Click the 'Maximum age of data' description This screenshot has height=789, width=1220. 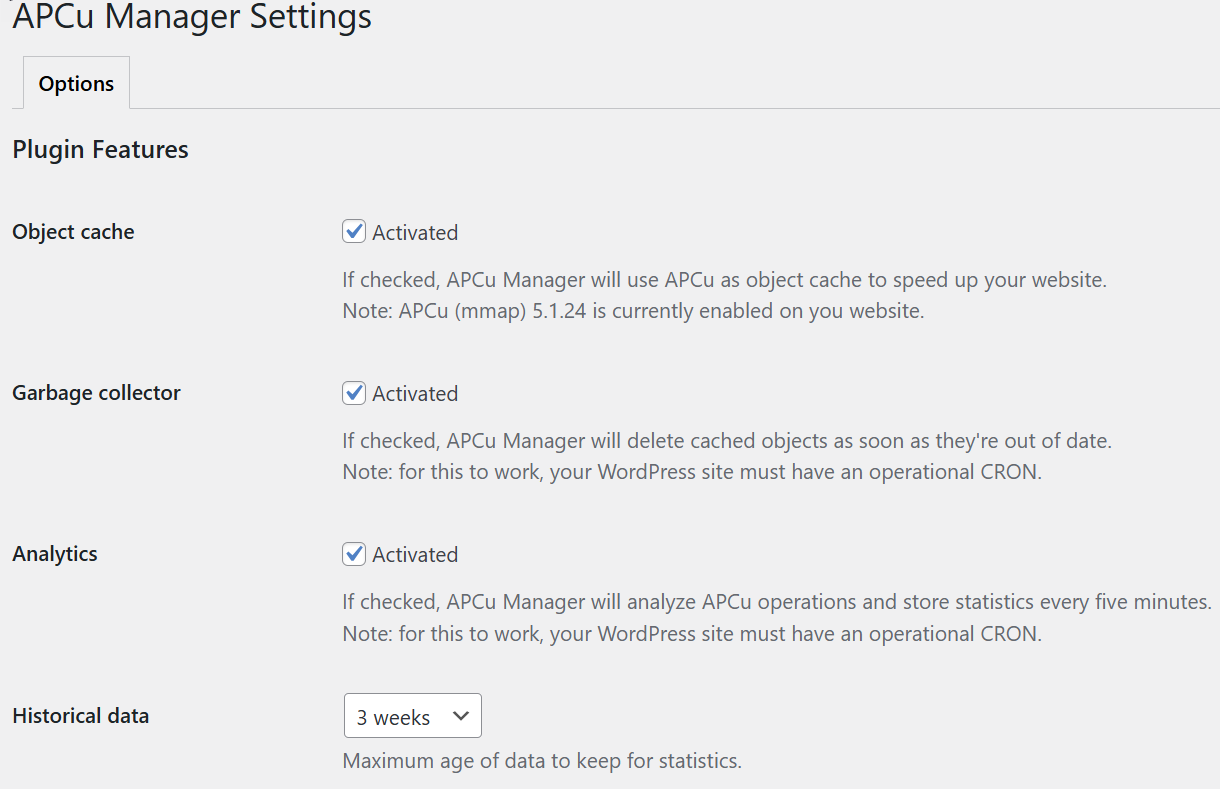tap(542, 761)
